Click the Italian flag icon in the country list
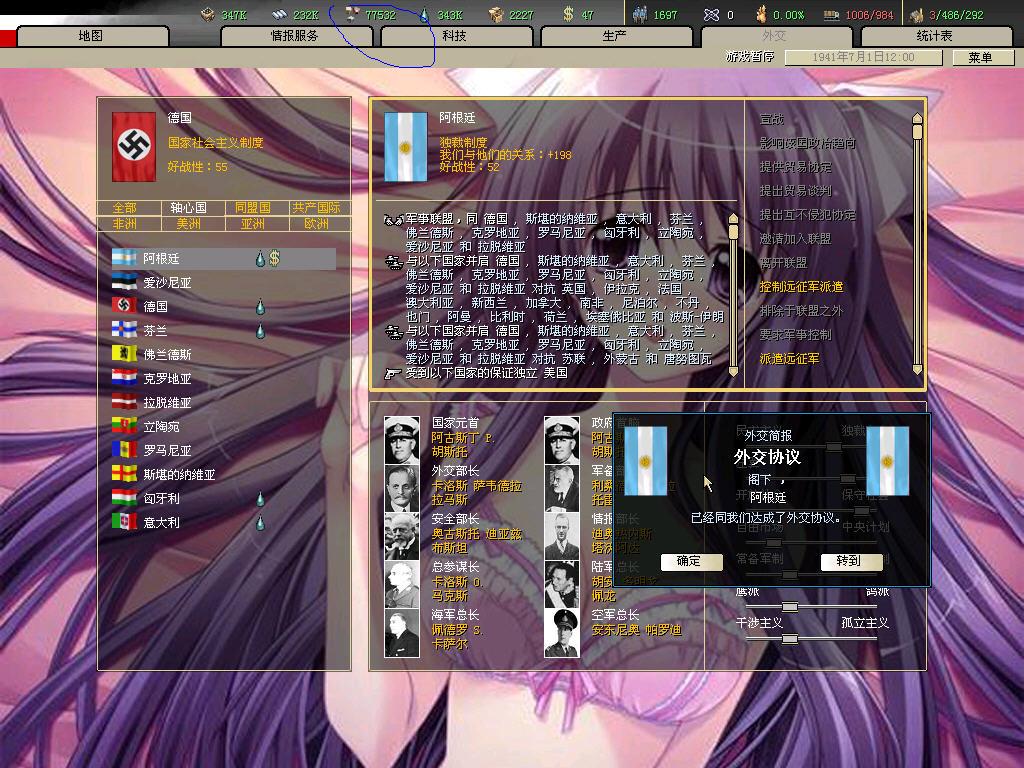The height and width of the screenshot is (768, 1024). pos(124,522)
